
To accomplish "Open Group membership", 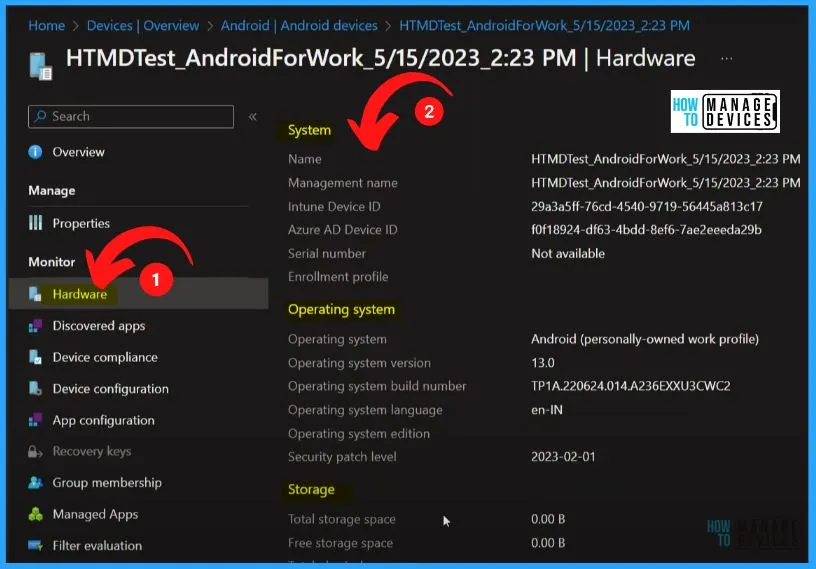I will 107,483.
